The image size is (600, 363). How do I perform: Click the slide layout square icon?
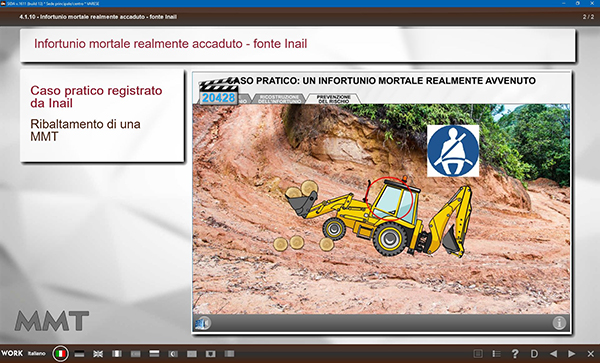pyautogui.click(x=478, y=354)
